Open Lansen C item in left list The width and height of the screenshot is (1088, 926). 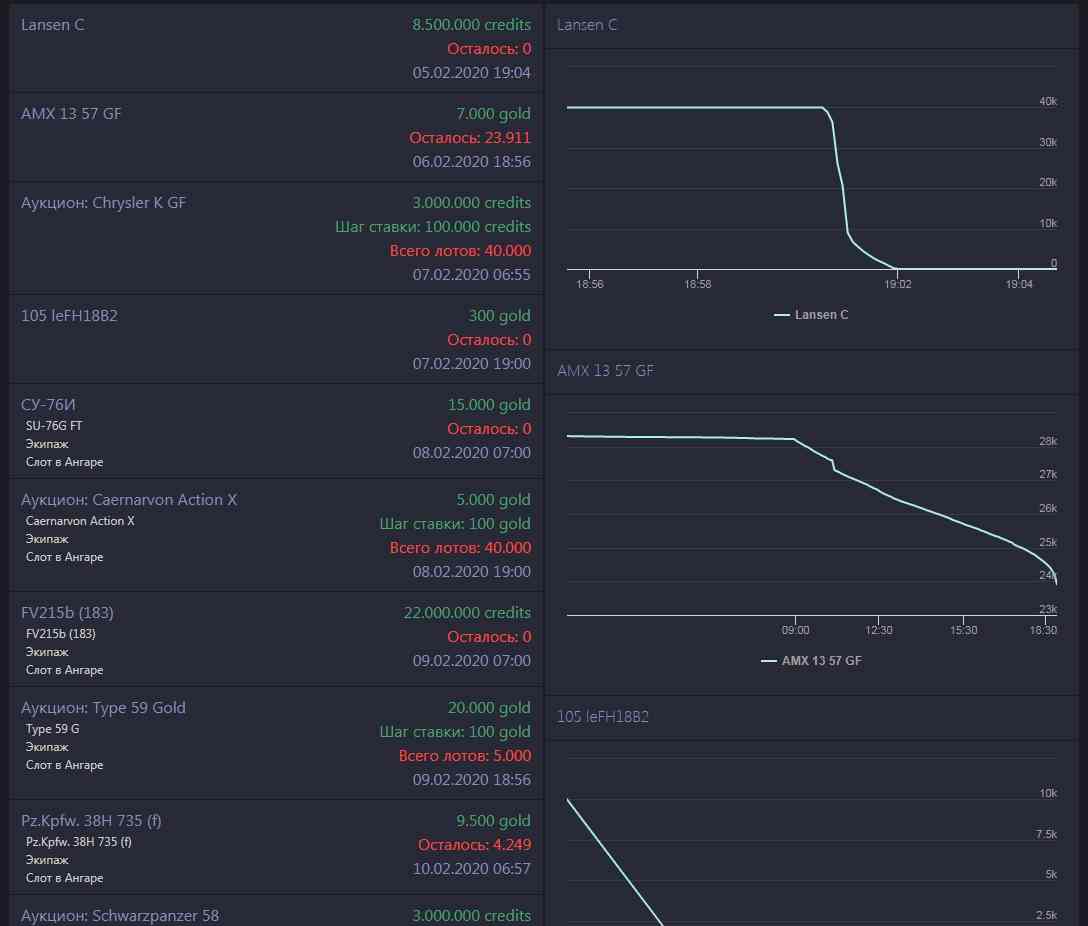(x=53, y=25)
